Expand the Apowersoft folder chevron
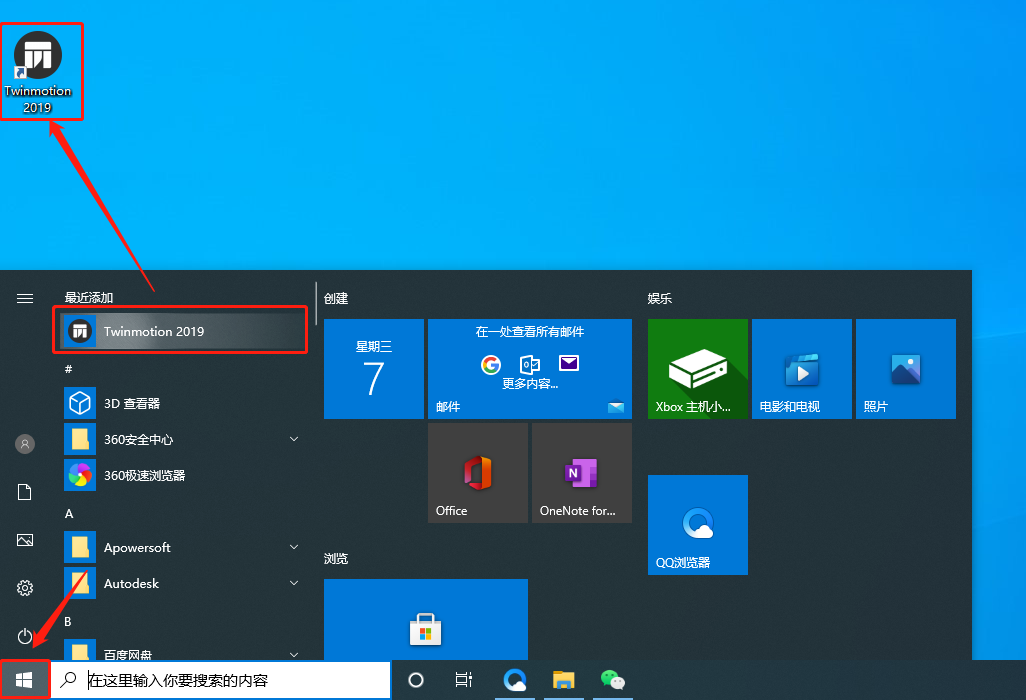This screenshot has height=700, width=1026. (x=294, y=547)
